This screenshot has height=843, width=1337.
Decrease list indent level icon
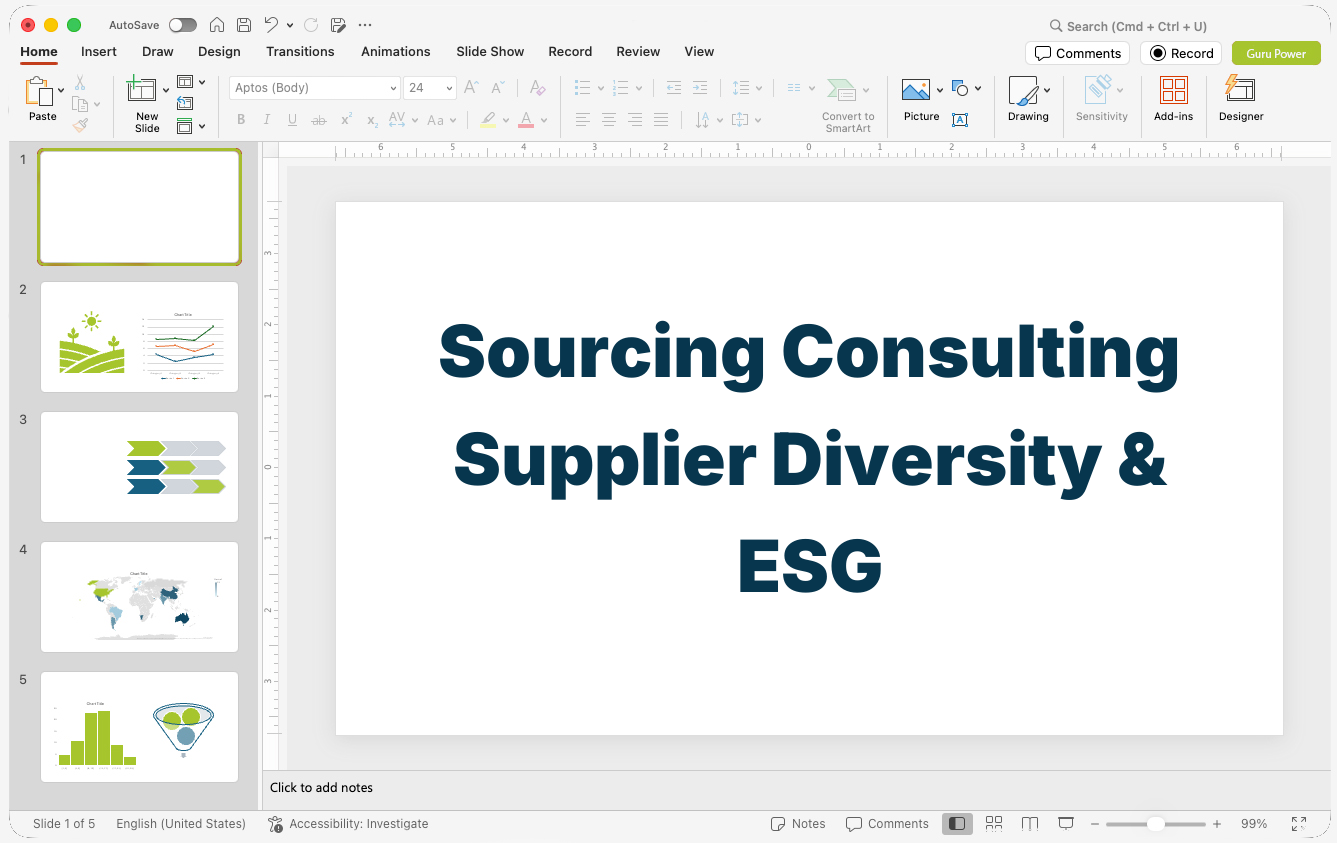click(674, 88)
